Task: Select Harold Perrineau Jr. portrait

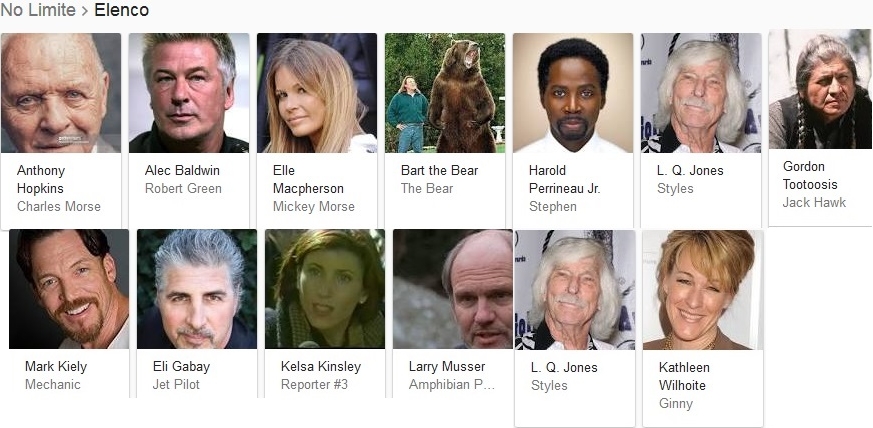Action: click(x=573, y=93)
